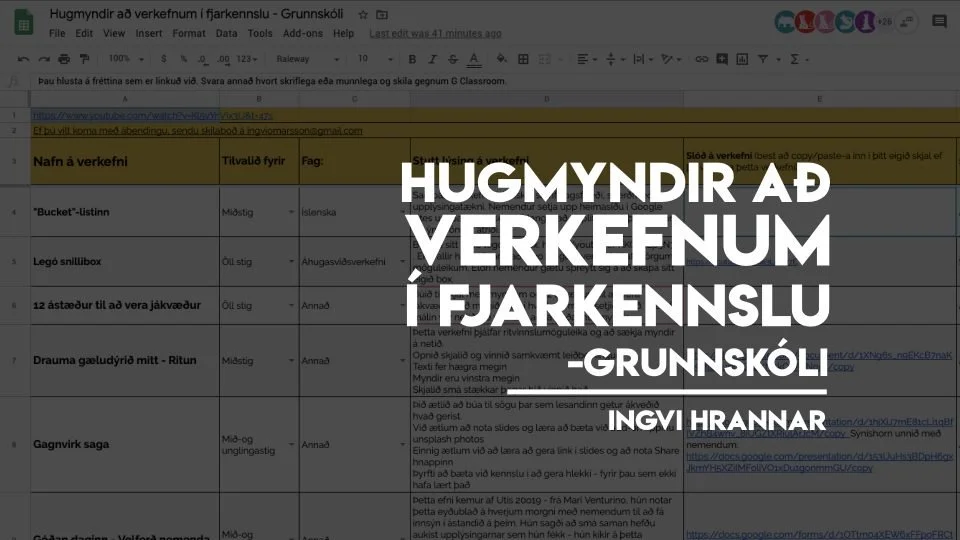The image size is (960, 540).
Task: Open the Insert menu
Action: click(149, 34)
